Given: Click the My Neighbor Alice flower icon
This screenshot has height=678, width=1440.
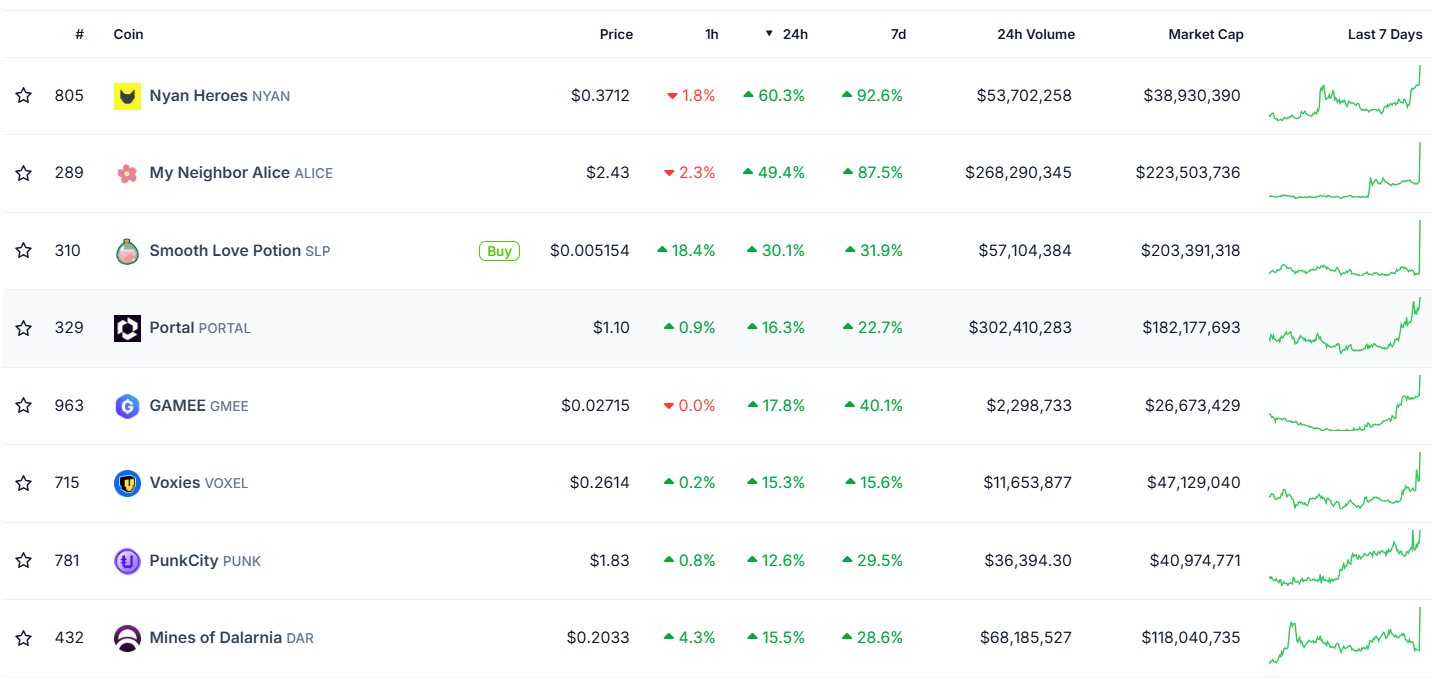Looking at the screenshot, I should coord(127,173).
